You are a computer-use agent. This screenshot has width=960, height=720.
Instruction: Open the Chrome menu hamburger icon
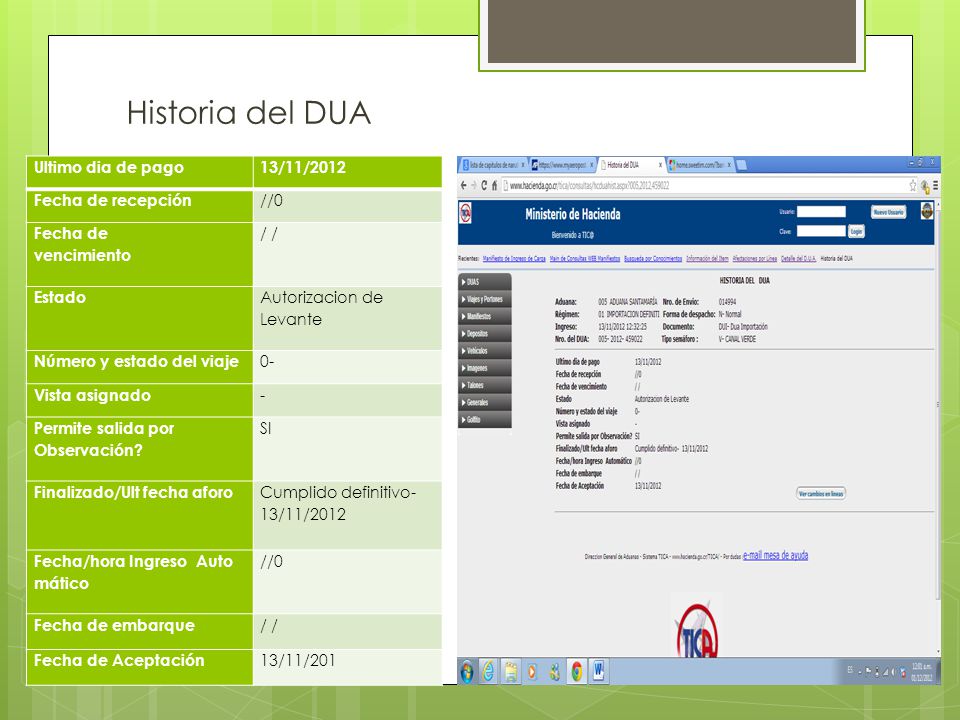[x=935, y=186]
